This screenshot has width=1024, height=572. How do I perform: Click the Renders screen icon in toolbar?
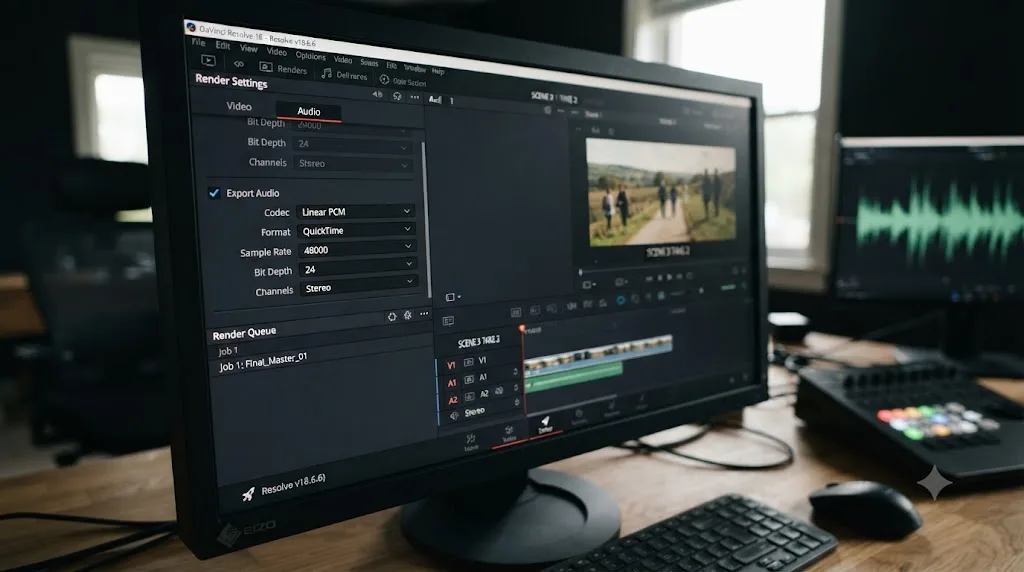coord(266,67)
